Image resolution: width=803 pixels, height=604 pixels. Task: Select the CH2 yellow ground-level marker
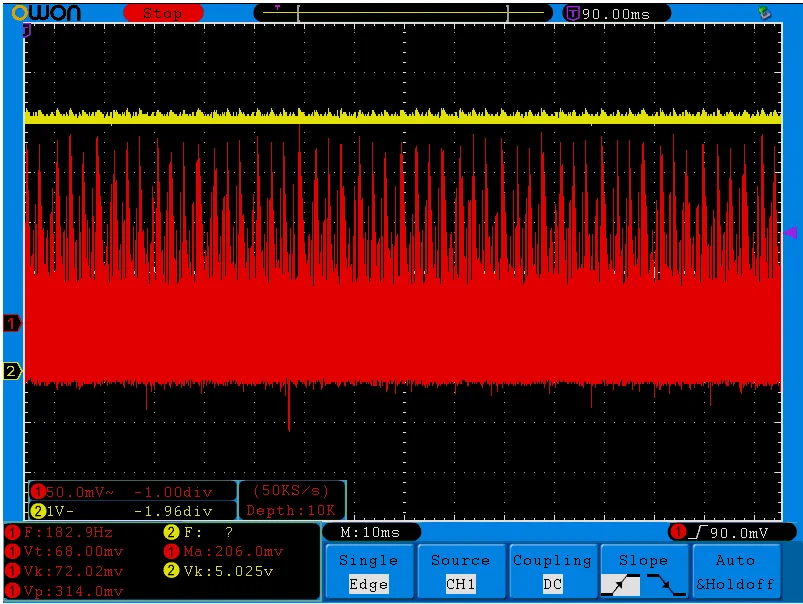pos(12,371)
